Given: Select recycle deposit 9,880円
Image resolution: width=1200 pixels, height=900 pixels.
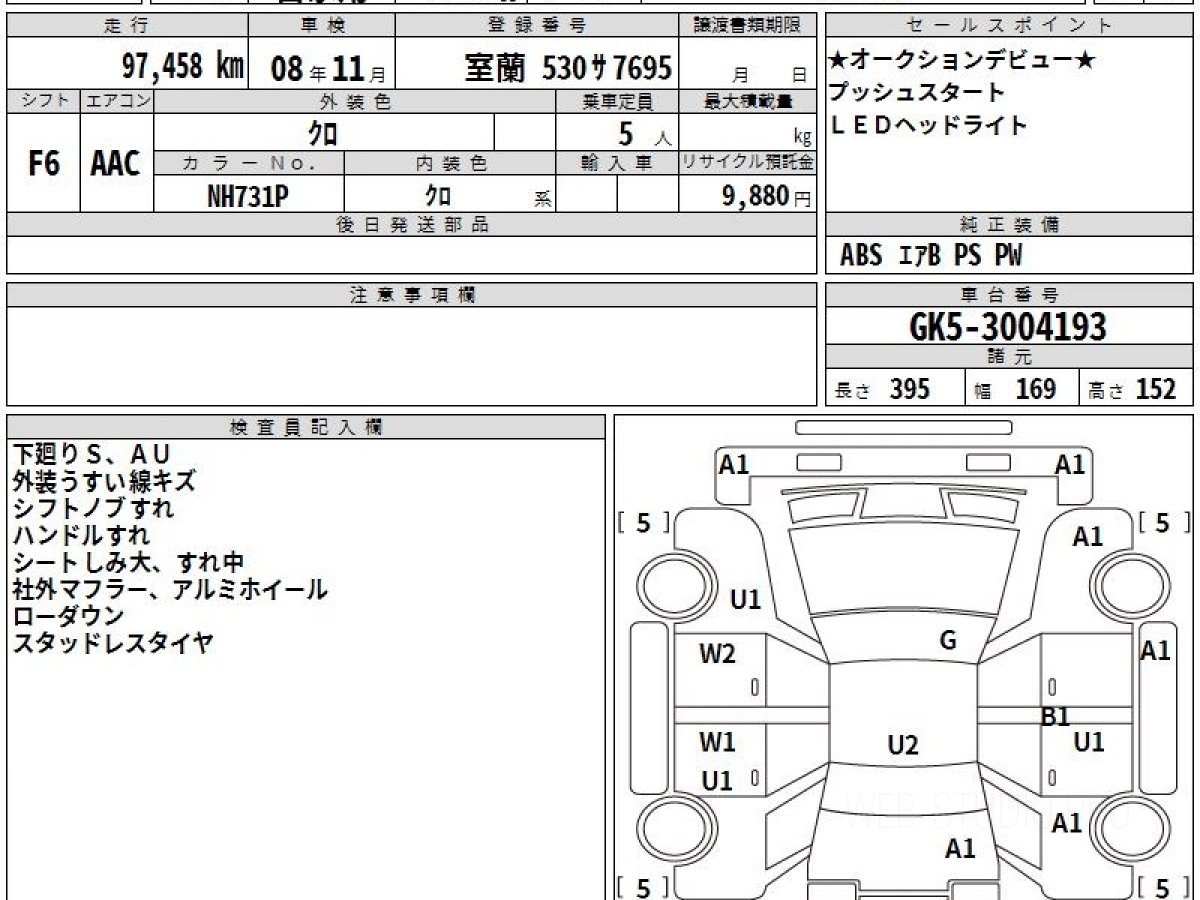Looking at the screenshot, I should (x=767, y=195).
